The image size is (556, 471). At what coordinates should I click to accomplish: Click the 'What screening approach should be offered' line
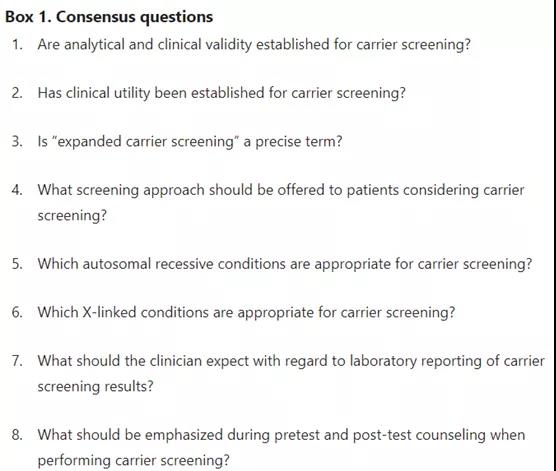[280, 190]
